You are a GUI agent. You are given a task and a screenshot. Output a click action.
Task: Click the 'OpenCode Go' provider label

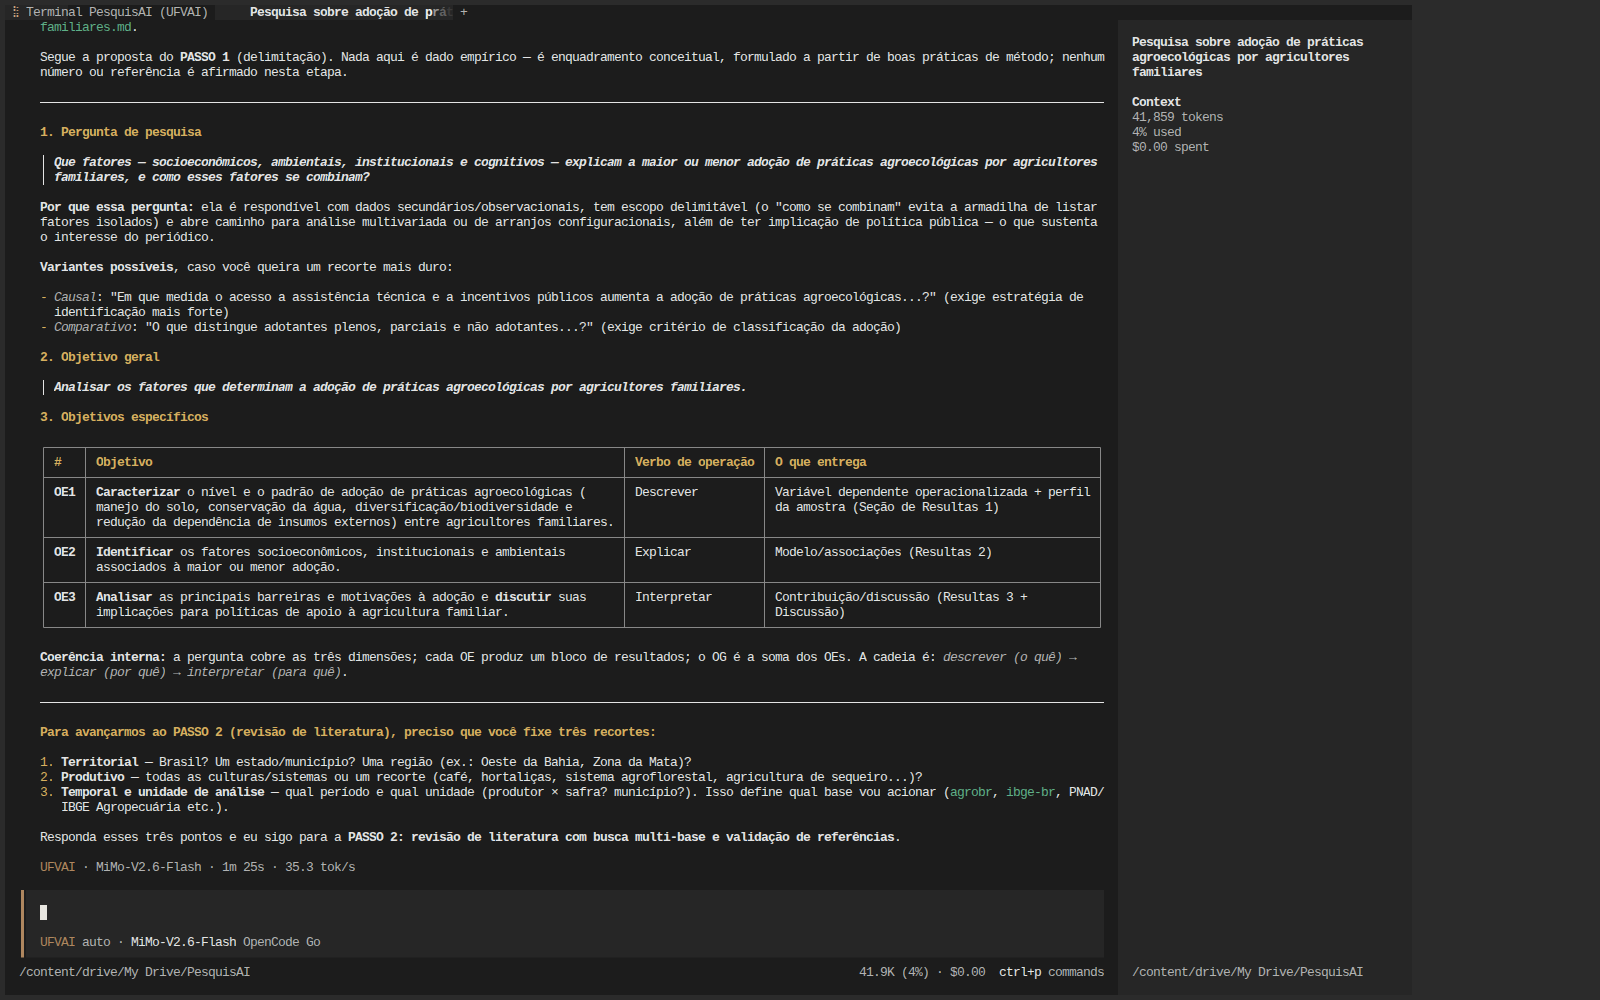pyautogui.click(x=281, y=942)
